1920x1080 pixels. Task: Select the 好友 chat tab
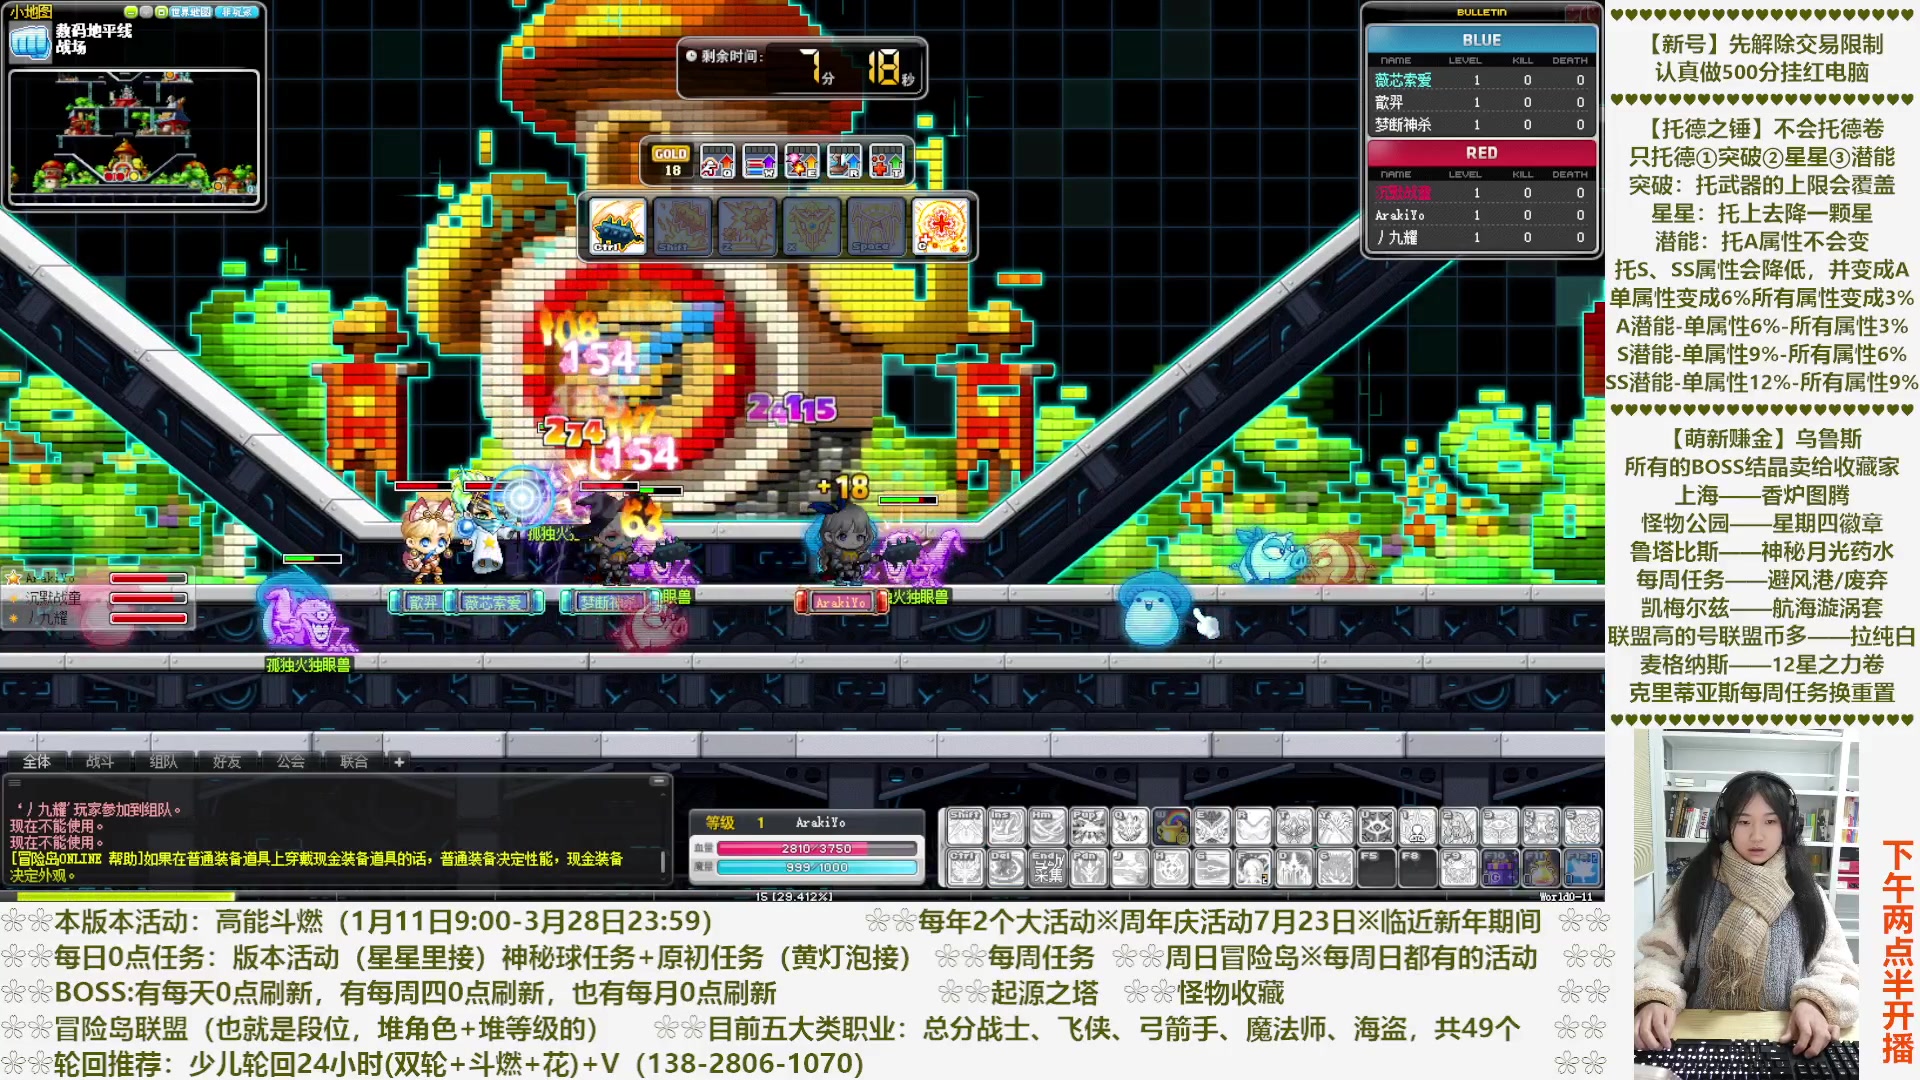[227, 762]
